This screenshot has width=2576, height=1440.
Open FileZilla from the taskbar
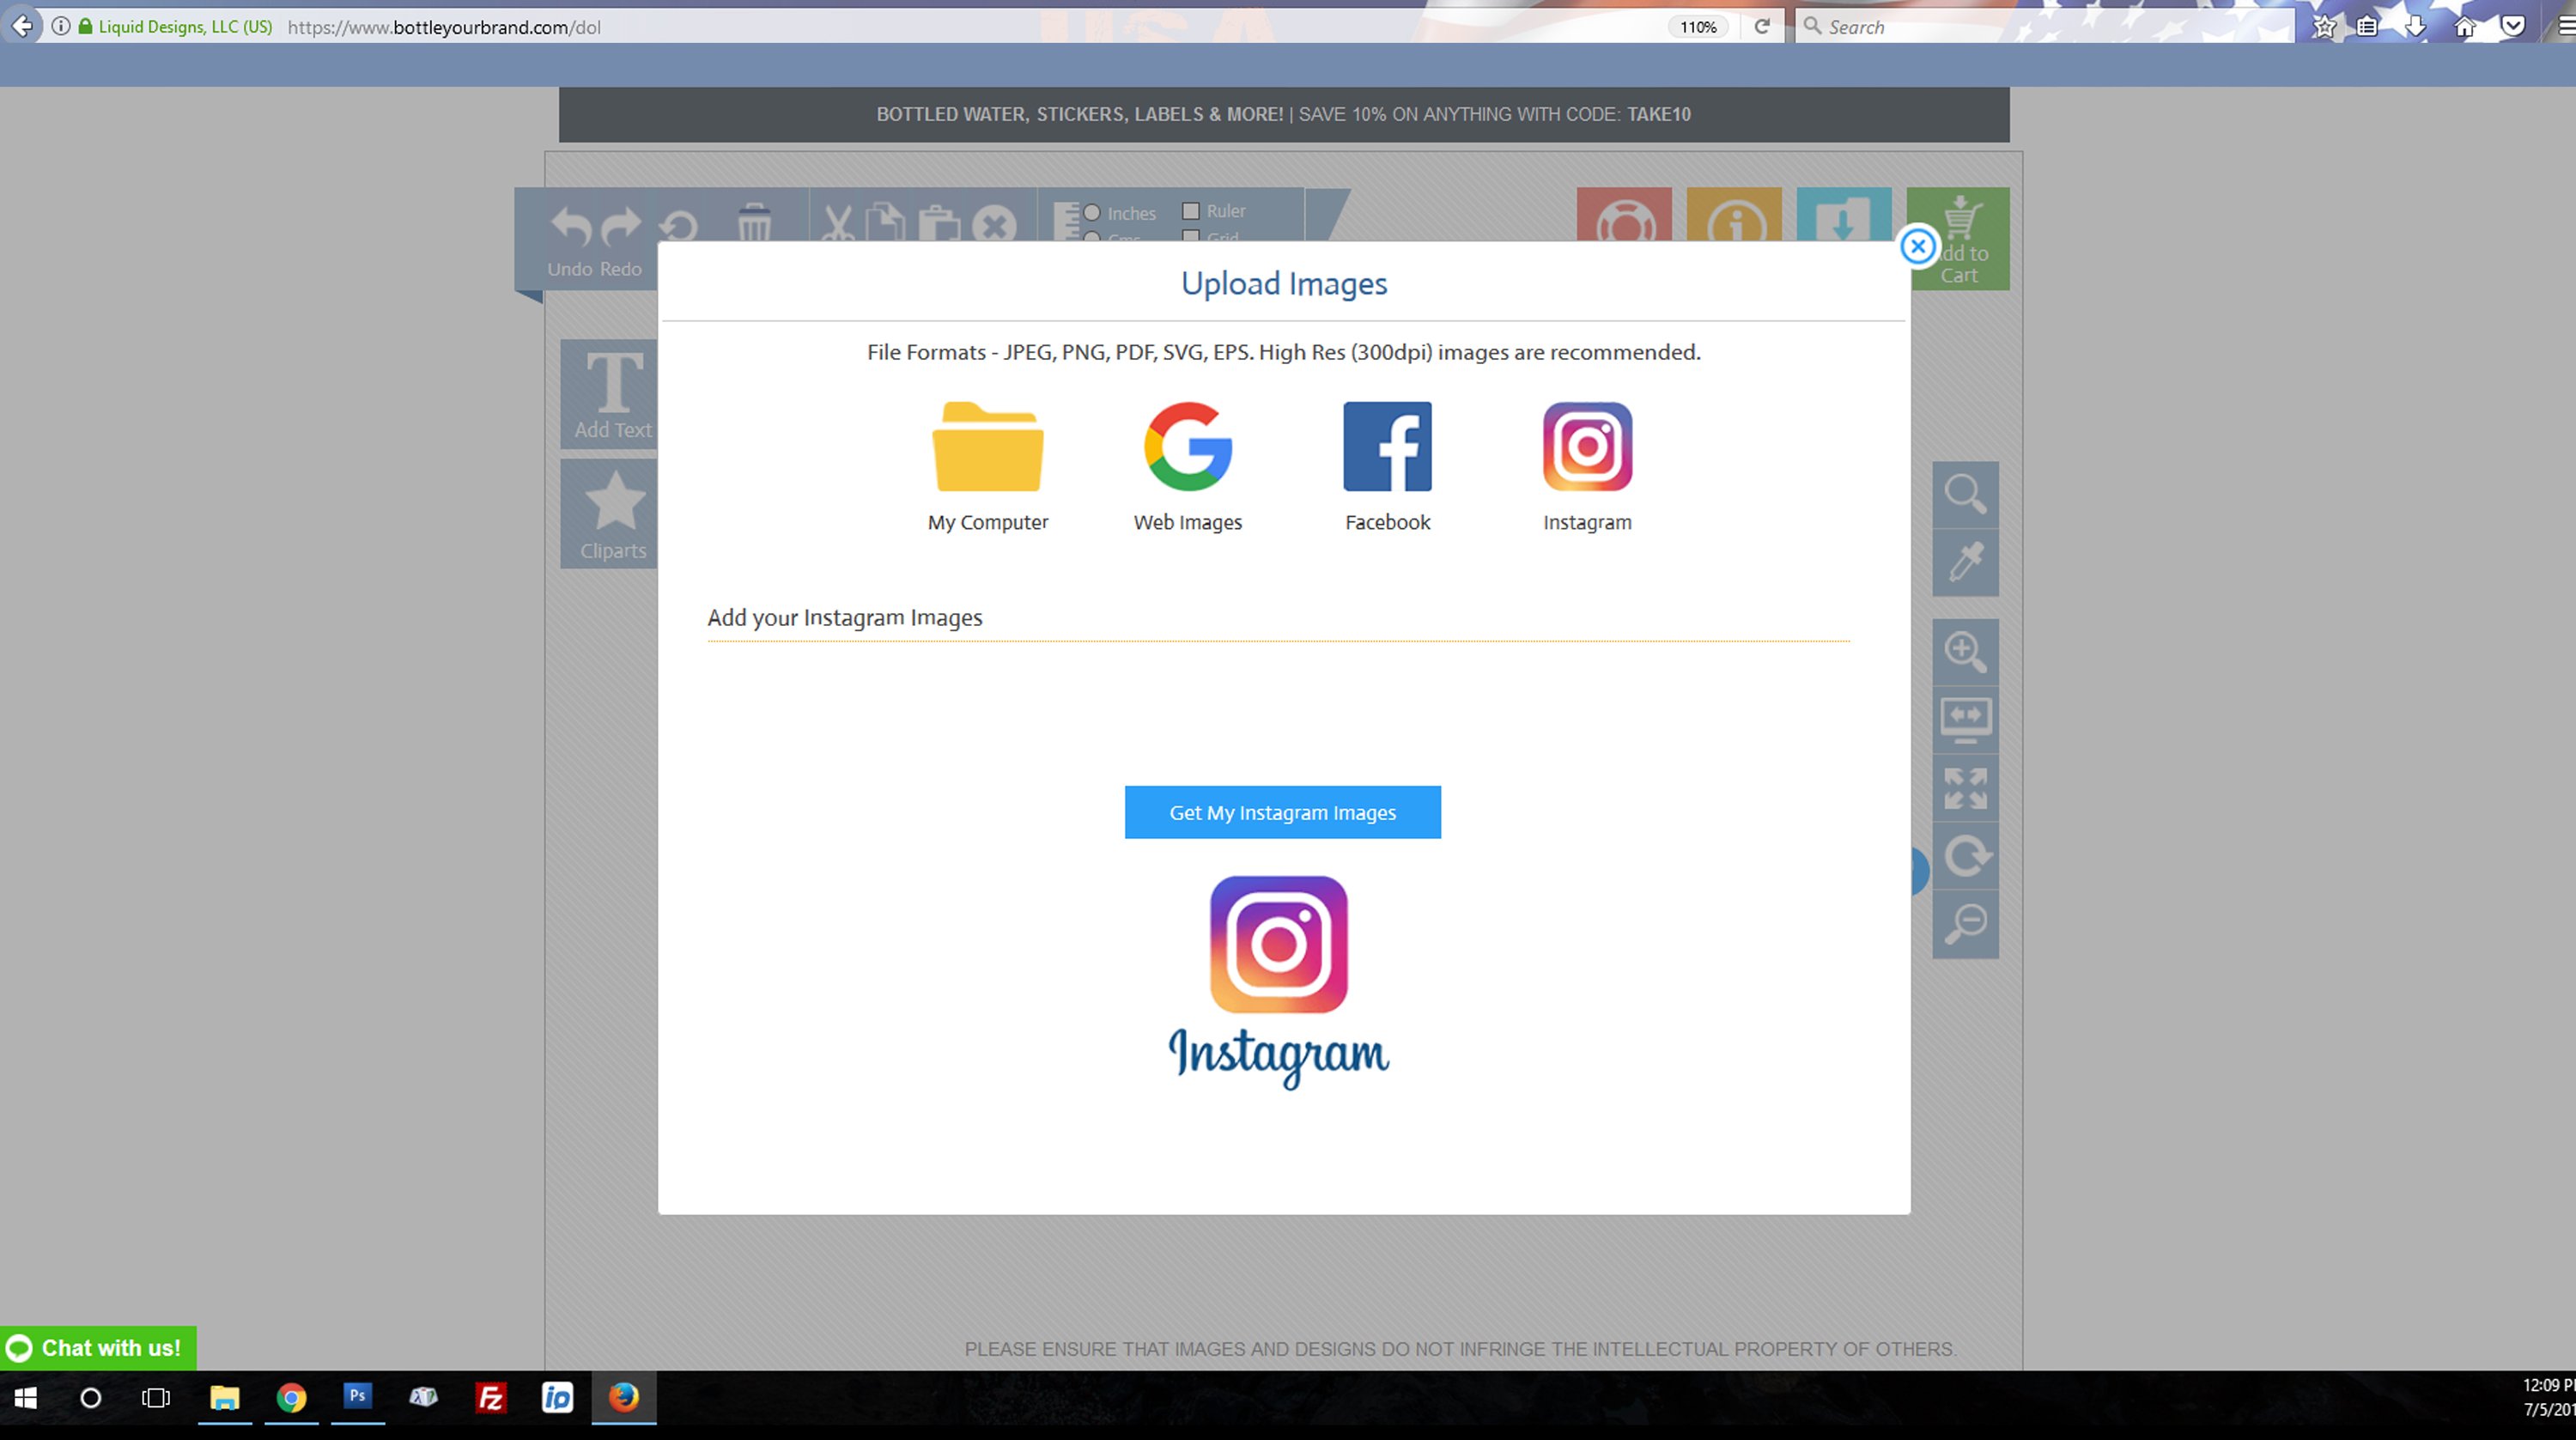pos(490,1398)
